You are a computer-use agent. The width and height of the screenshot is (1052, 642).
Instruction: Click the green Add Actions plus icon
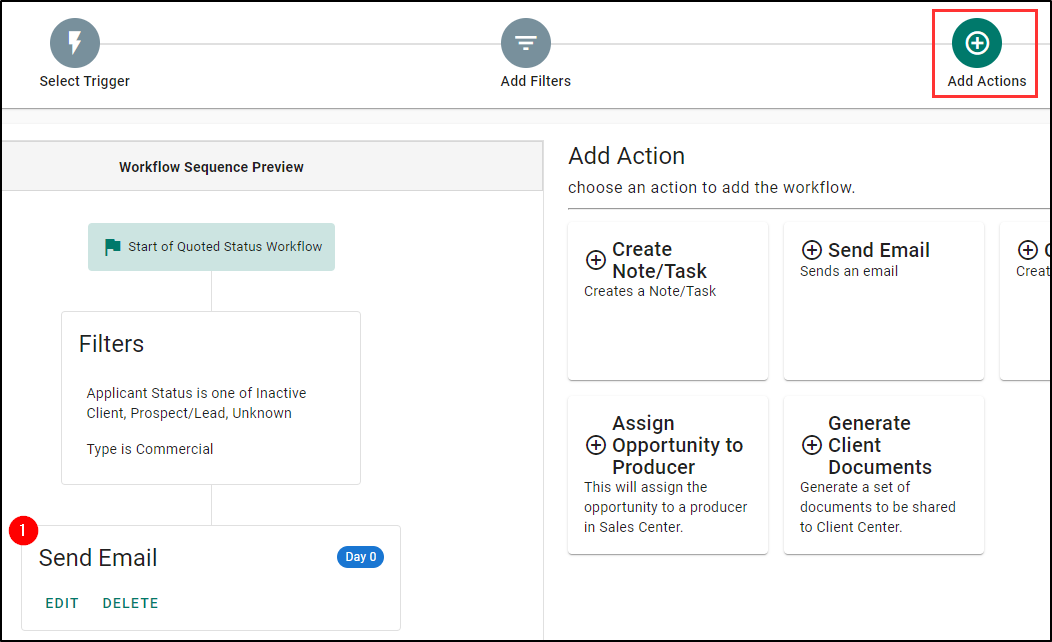(977, 43)
